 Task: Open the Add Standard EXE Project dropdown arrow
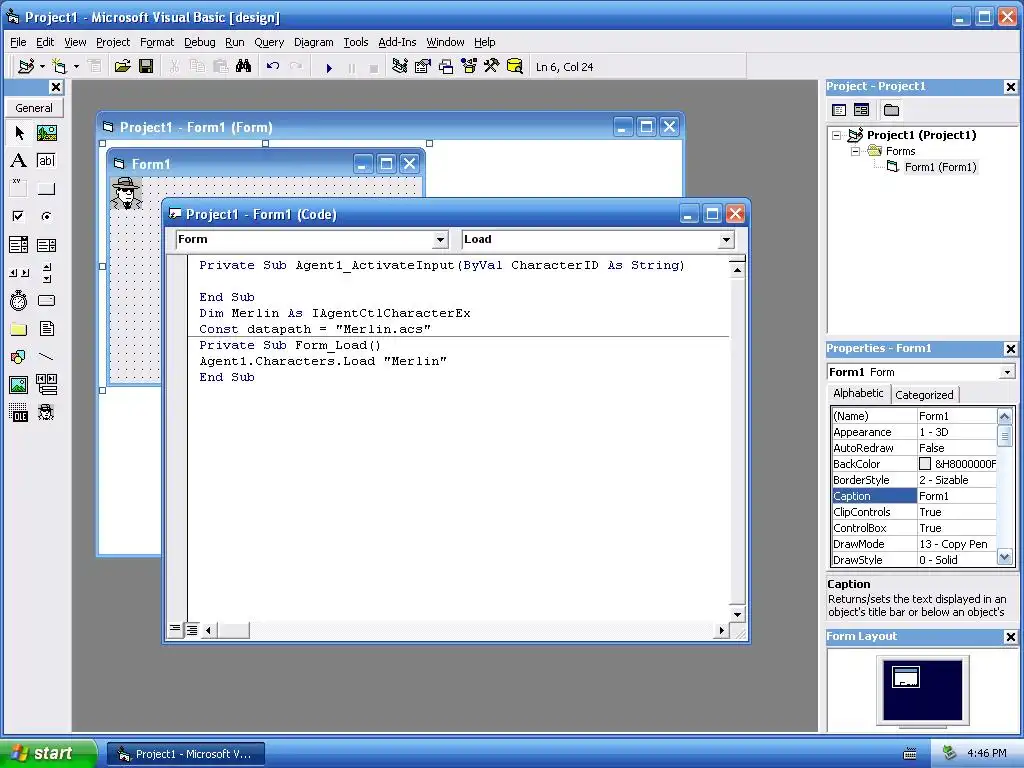[x=42, y=67]
